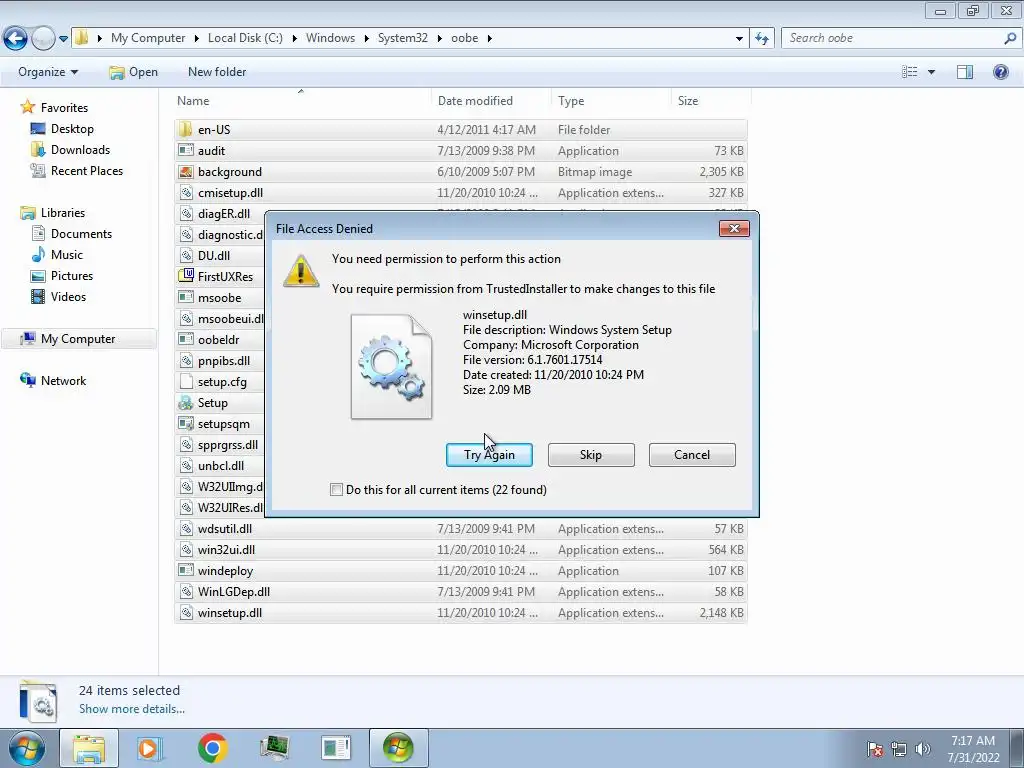Launch Windows Media Player from taskbar
The width and height of the screenshot is (1024, 768).
coord(150,748)
